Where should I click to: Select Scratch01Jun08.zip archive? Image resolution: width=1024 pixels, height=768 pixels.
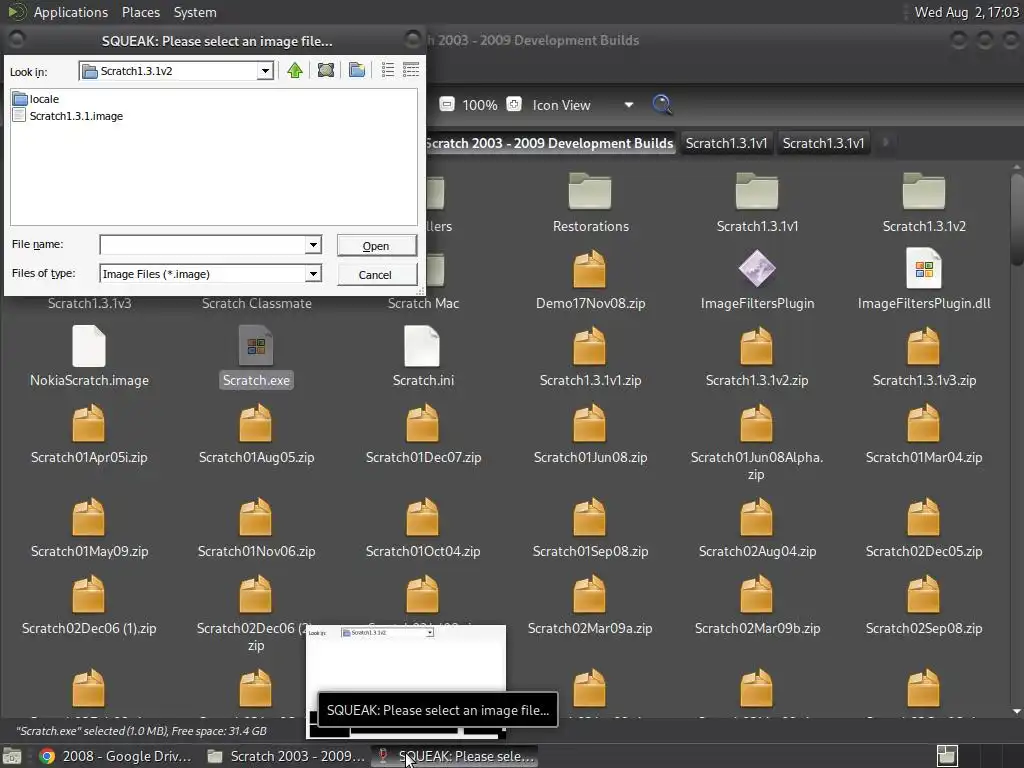[590, 434]
